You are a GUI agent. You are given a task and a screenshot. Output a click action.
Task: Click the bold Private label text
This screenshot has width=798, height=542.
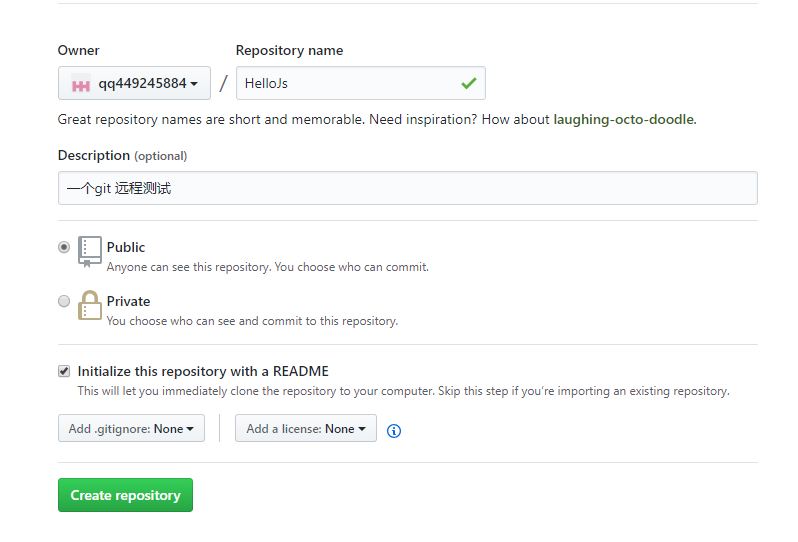pyautogui.click(x=128, y=301)
